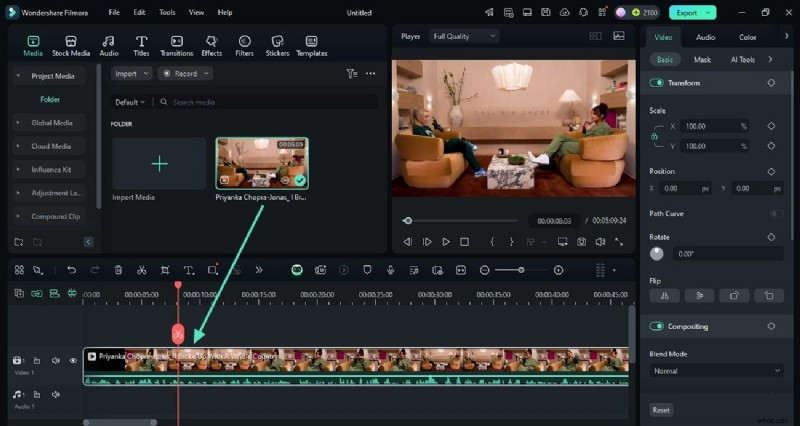Open the Blend Mode dropdown
Viewport: 800px width, 426px height.
pos(716,371)
